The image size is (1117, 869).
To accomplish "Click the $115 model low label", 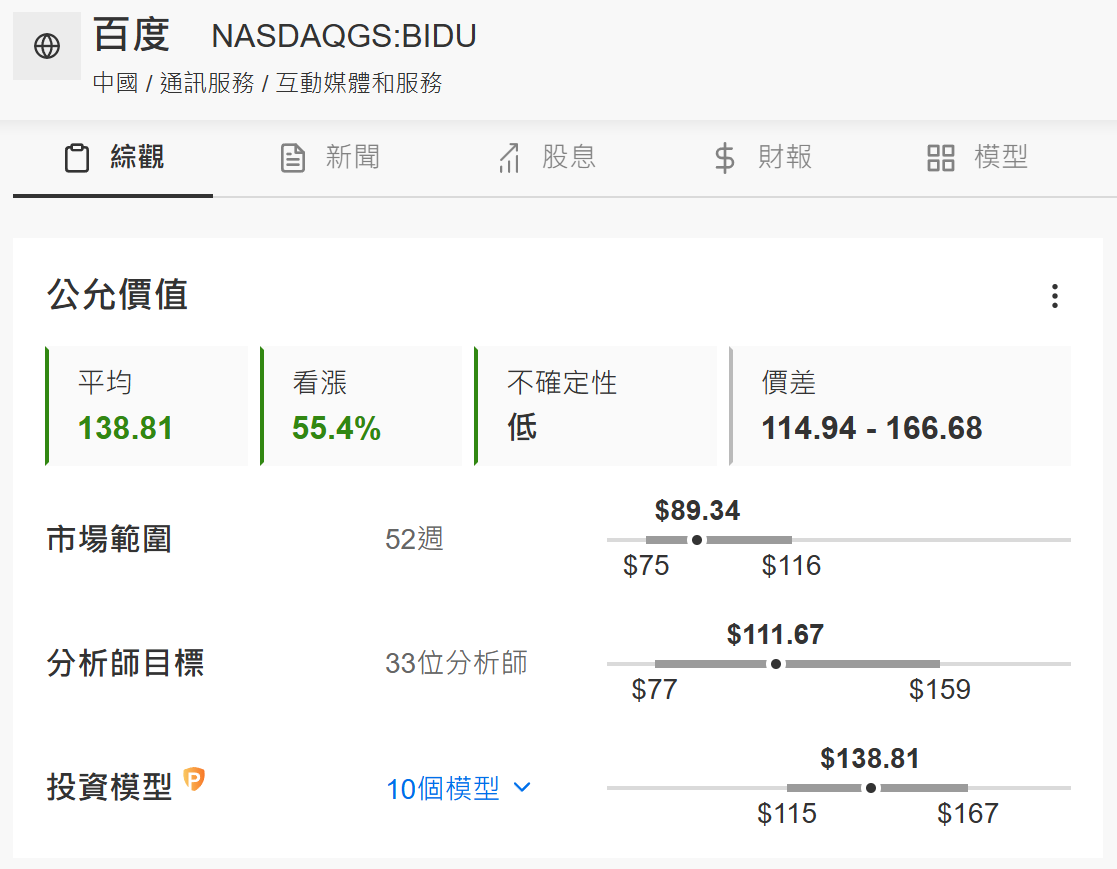I will coord(787,813).
